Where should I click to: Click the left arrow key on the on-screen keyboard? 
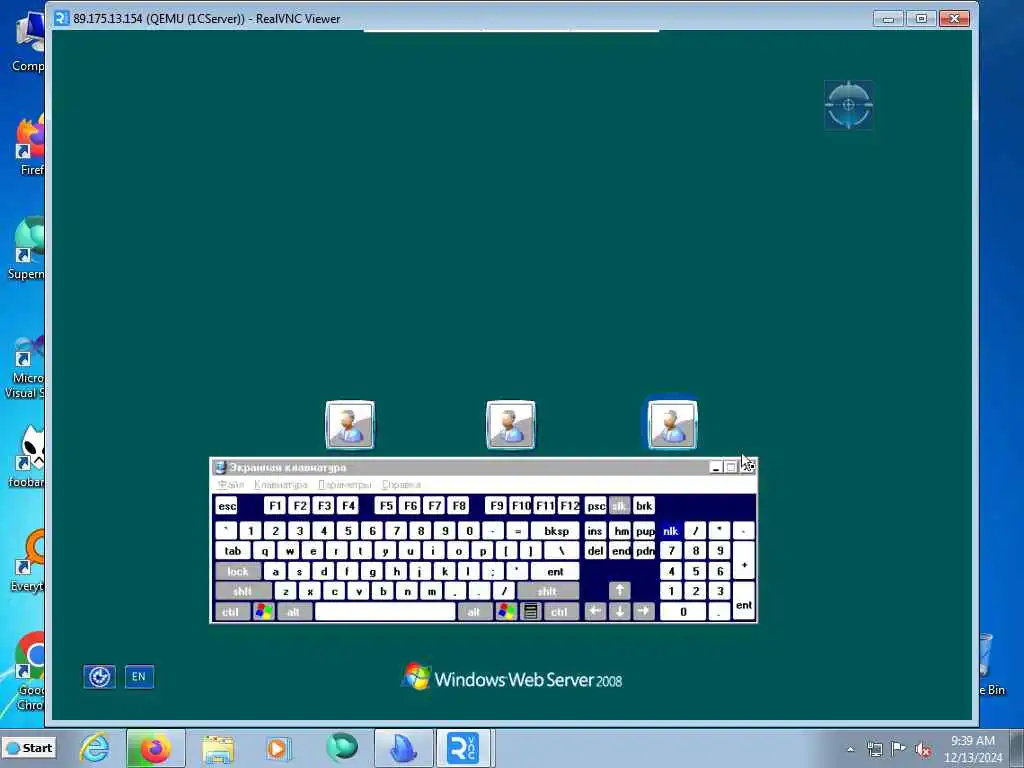click(595, 612)
